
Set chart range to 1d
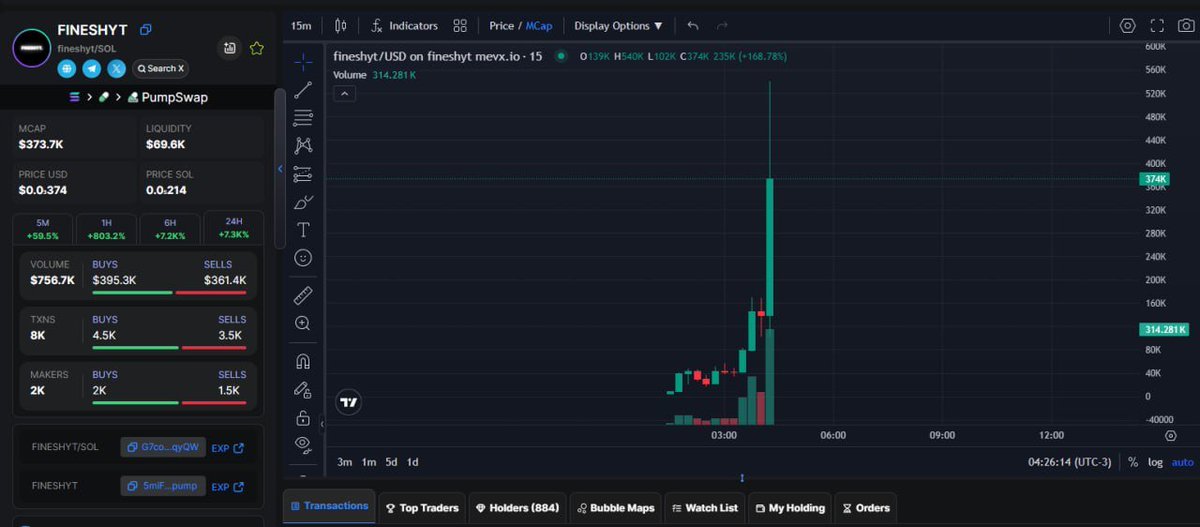pyautogui.click(x=413, y=462)
